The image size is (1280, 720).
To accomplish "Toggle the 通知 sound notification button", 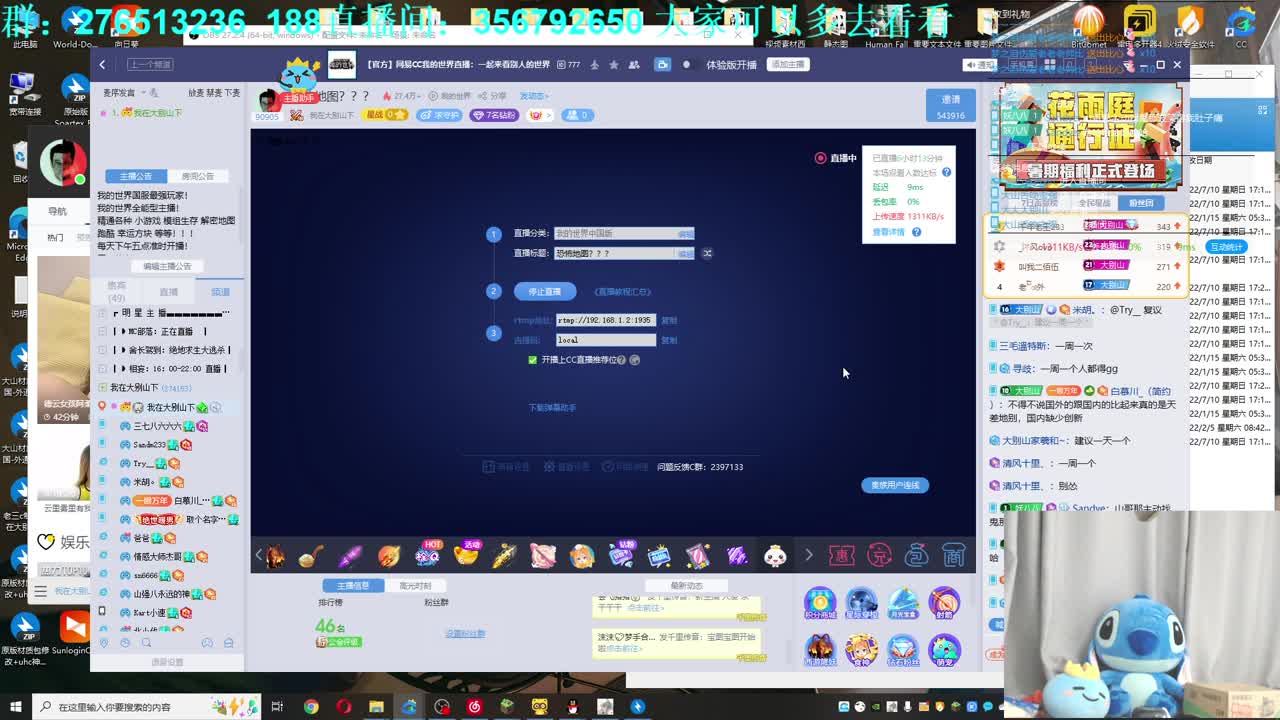I will click(x=980, y=65).
